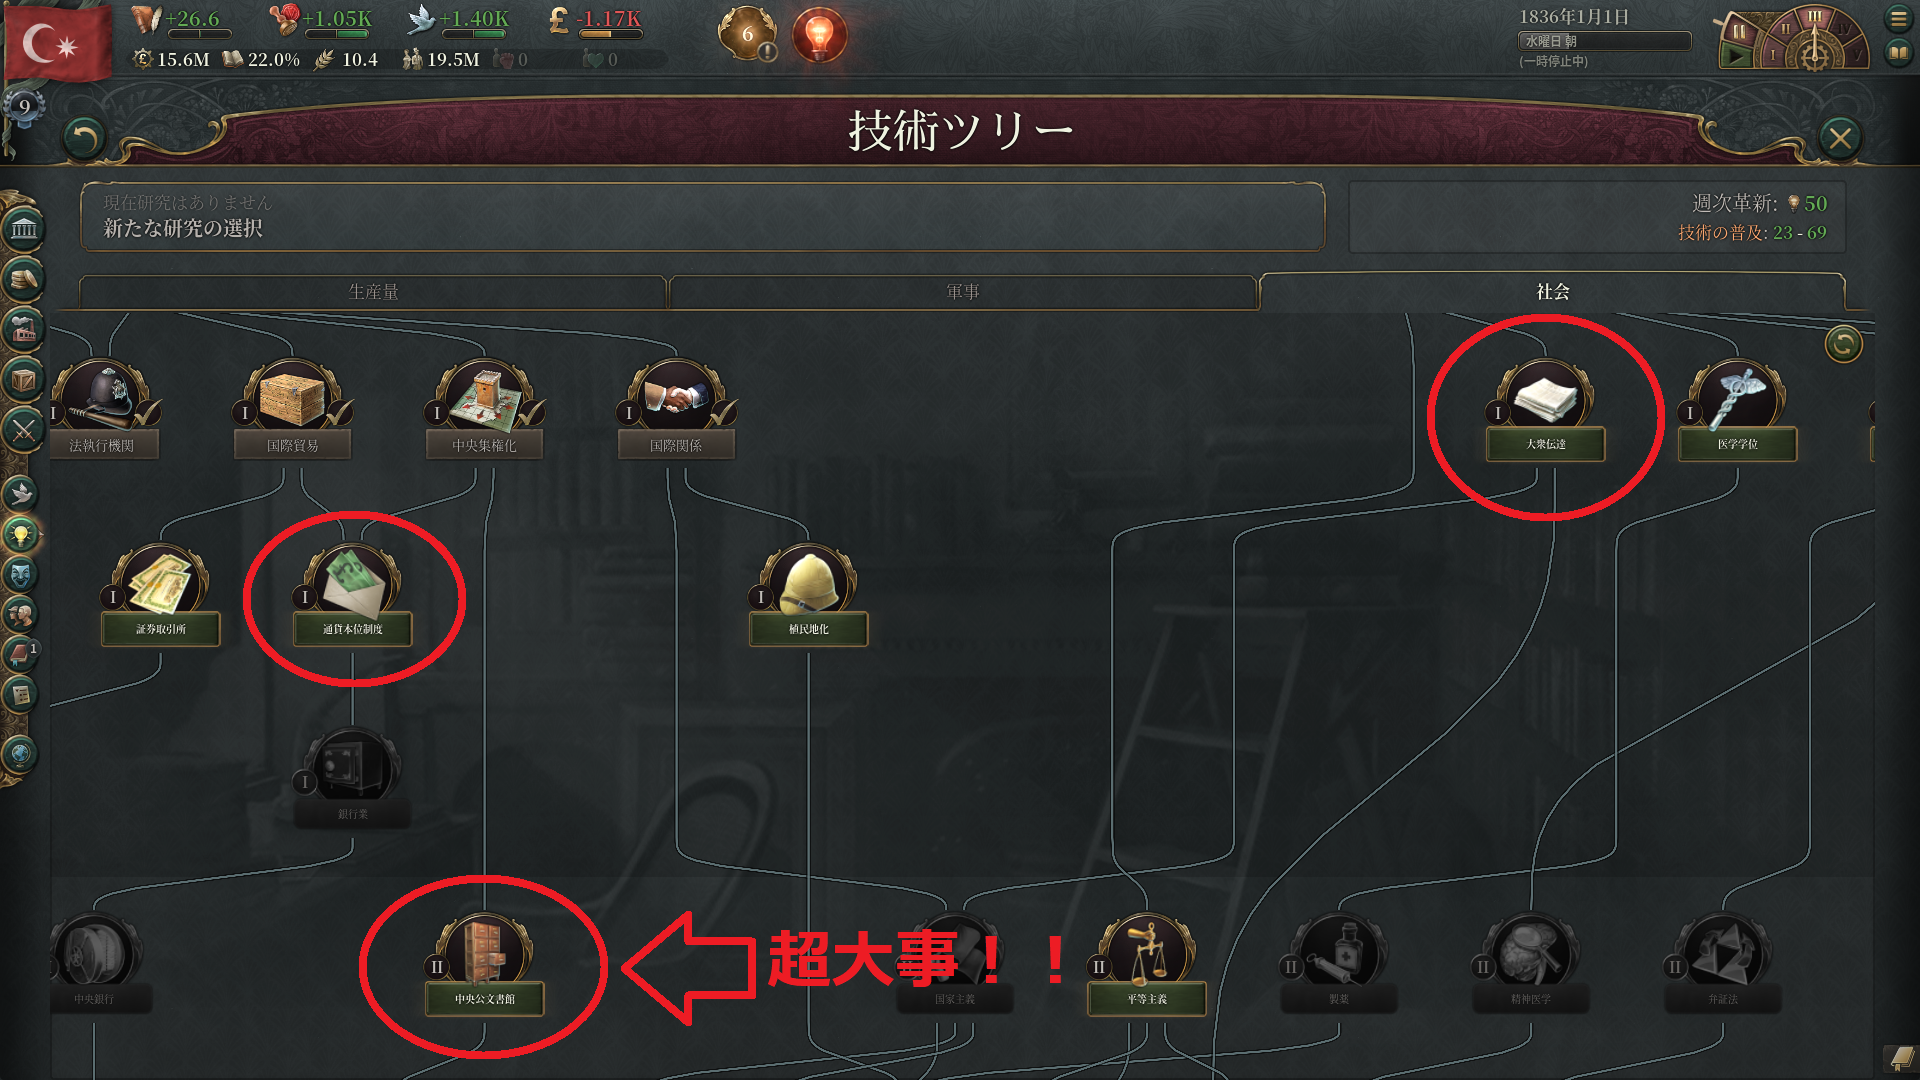Click the back arrow button
1920x1080 pixels.
[84, 138]
